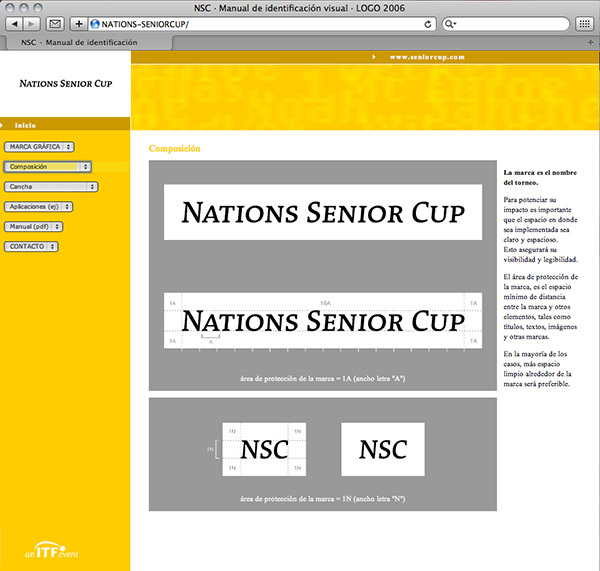Click the paragraph starting El área de protección
600x571 pixels.
(x=541, y=307)
